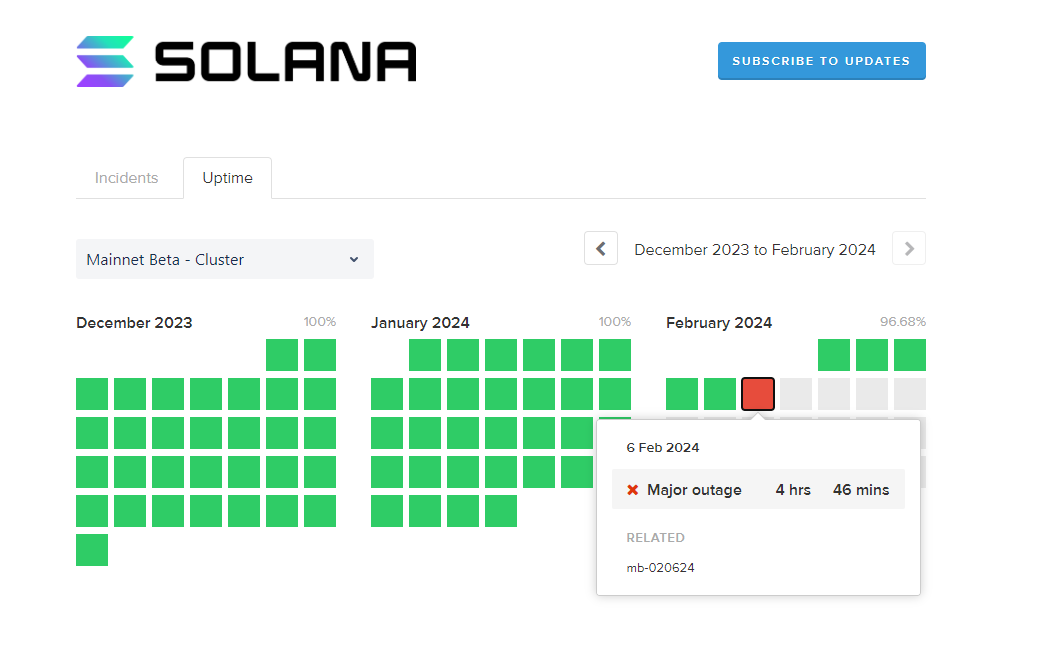
Task: Go to previous date range arrow
Action: 601,249
